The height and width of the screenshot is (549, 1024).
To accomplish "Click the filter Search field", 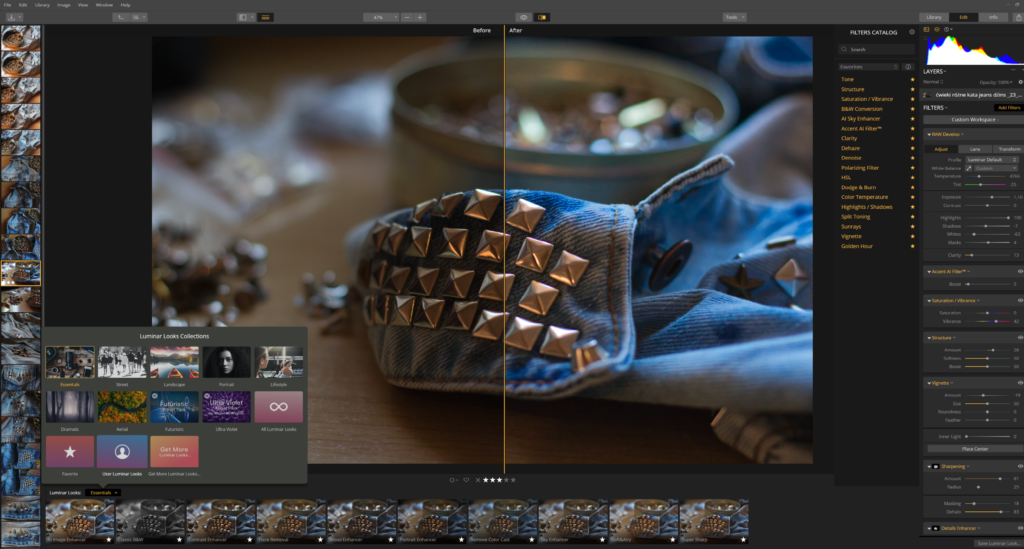I will 876,50.
